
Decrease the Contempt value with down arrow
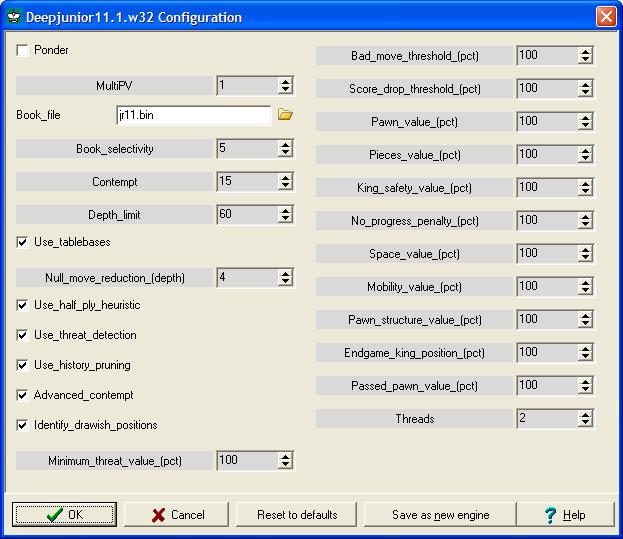286,187
